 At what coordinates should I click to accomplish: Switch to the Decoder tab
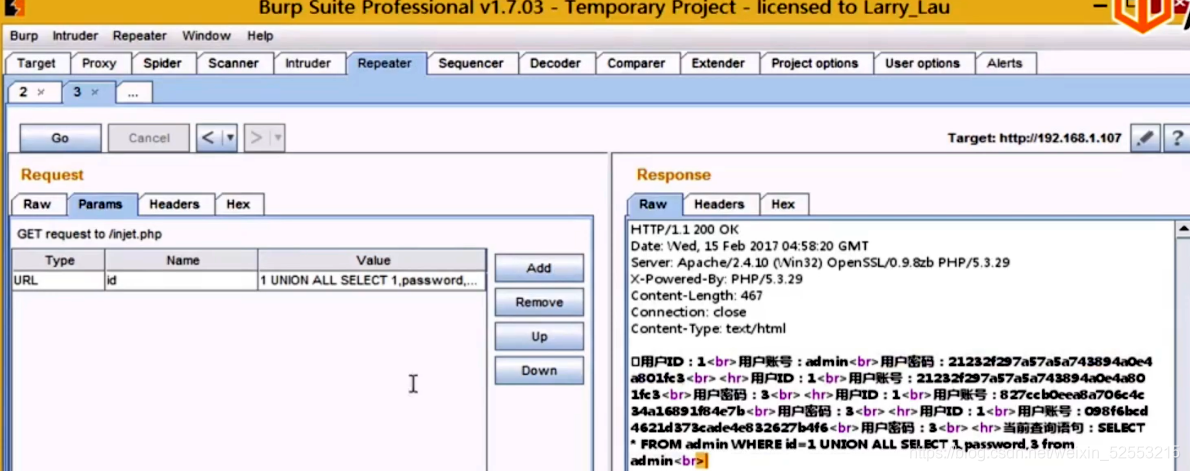click(556, 64)
